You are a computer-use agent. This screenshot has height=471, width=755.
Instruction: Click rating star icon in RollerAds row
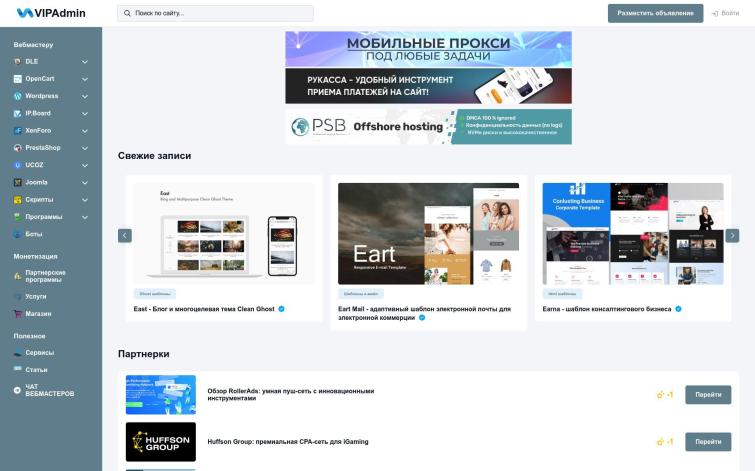click(660, 395)
